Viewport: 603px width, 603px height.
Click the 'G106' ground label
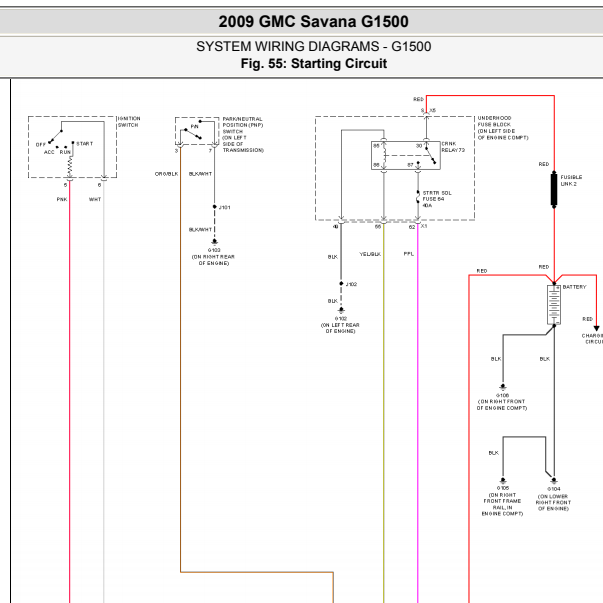click(x=503, y=395)
